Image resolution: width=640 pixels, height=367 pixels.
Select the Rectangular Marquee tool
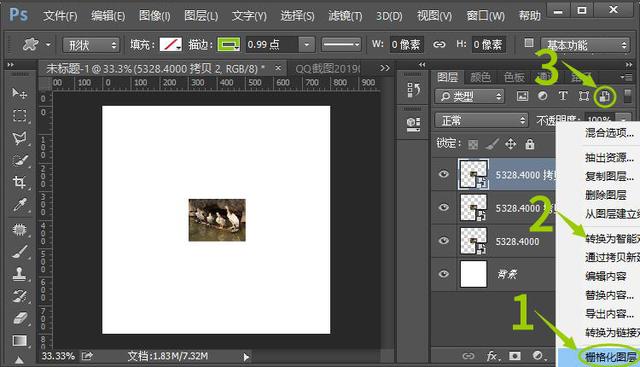pyautogui.click(x=19, y=116)
